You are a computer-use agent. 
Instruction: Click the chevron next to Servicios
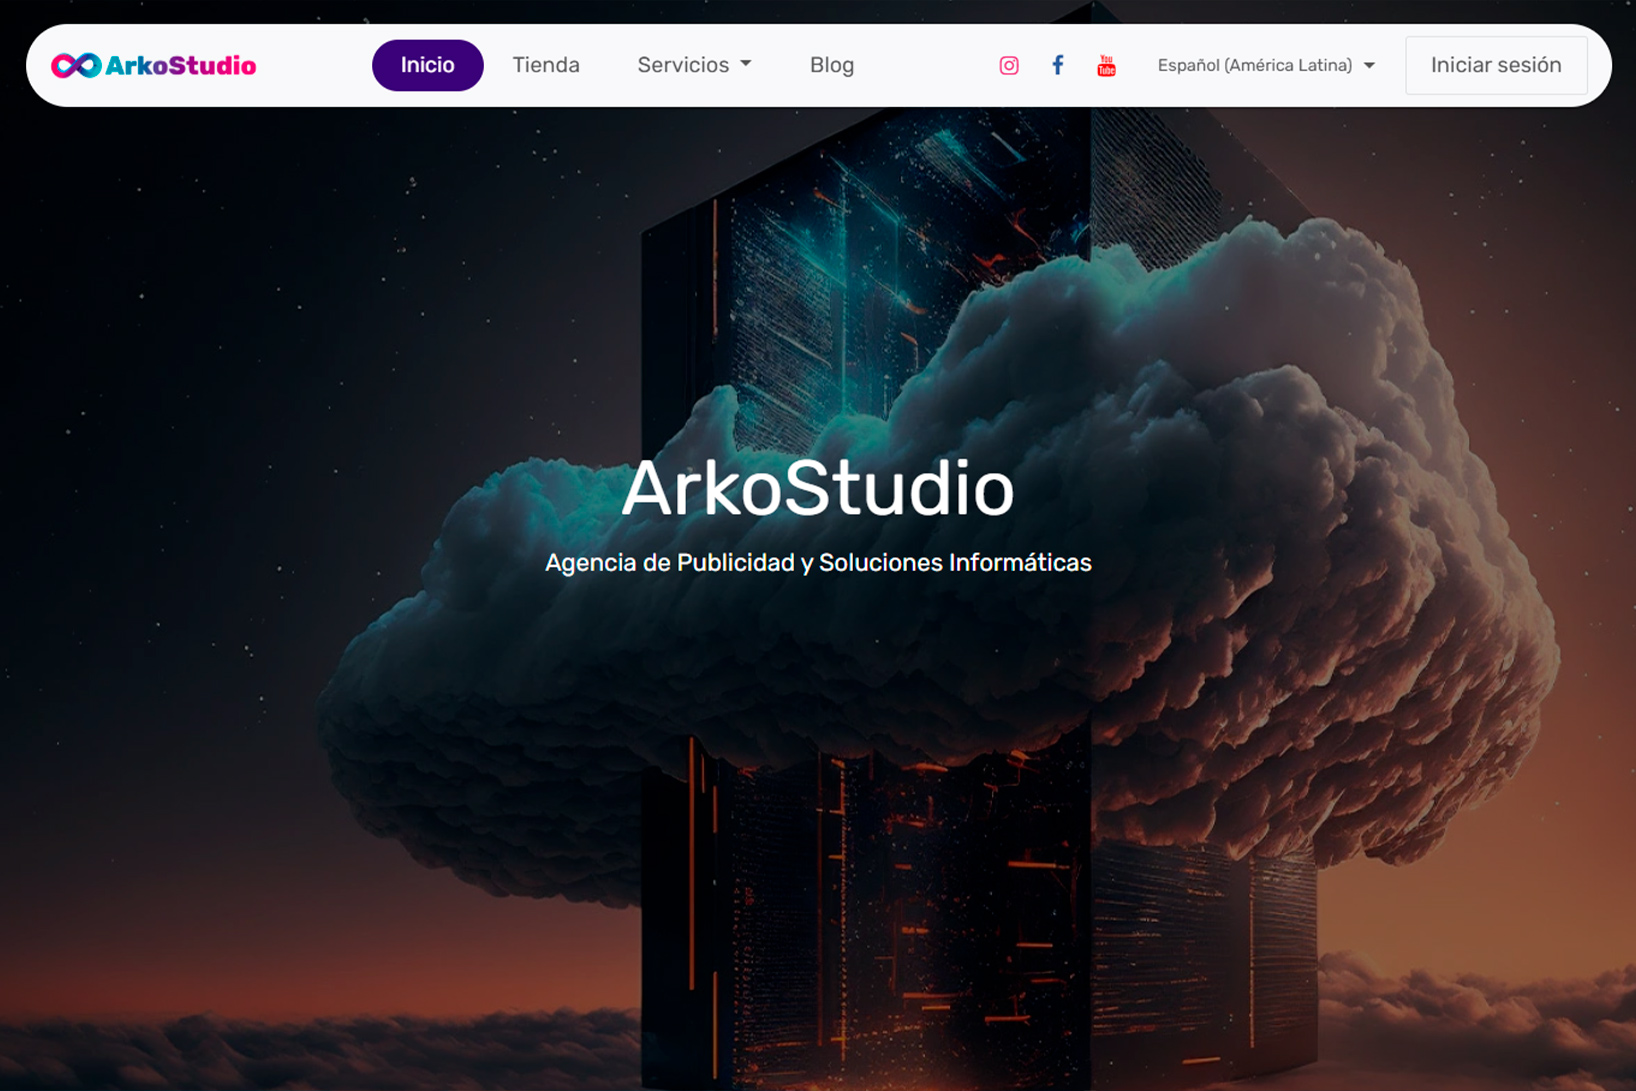tap(744, 65)
